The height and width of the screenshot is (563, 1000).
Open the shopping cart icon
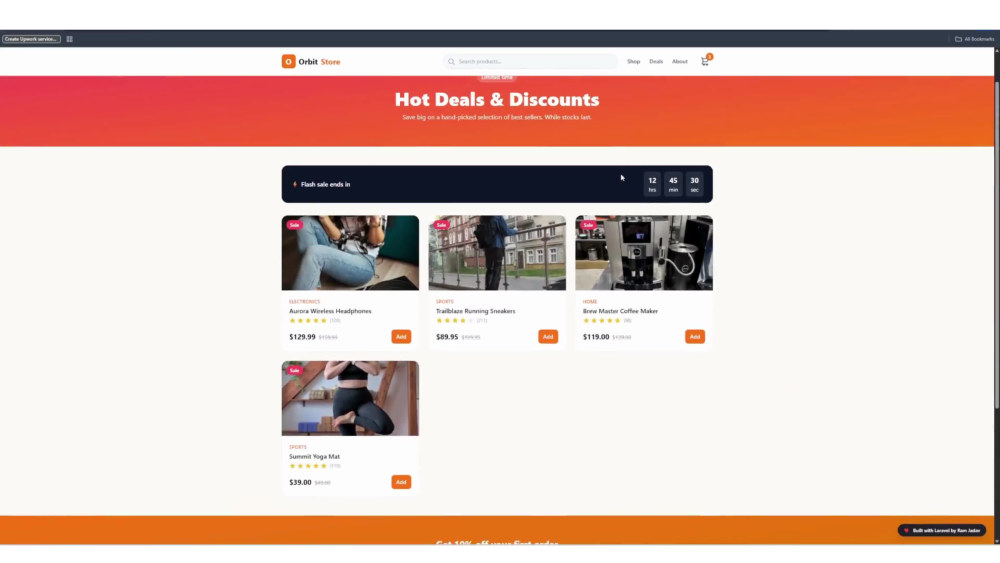tap(705, 61)
